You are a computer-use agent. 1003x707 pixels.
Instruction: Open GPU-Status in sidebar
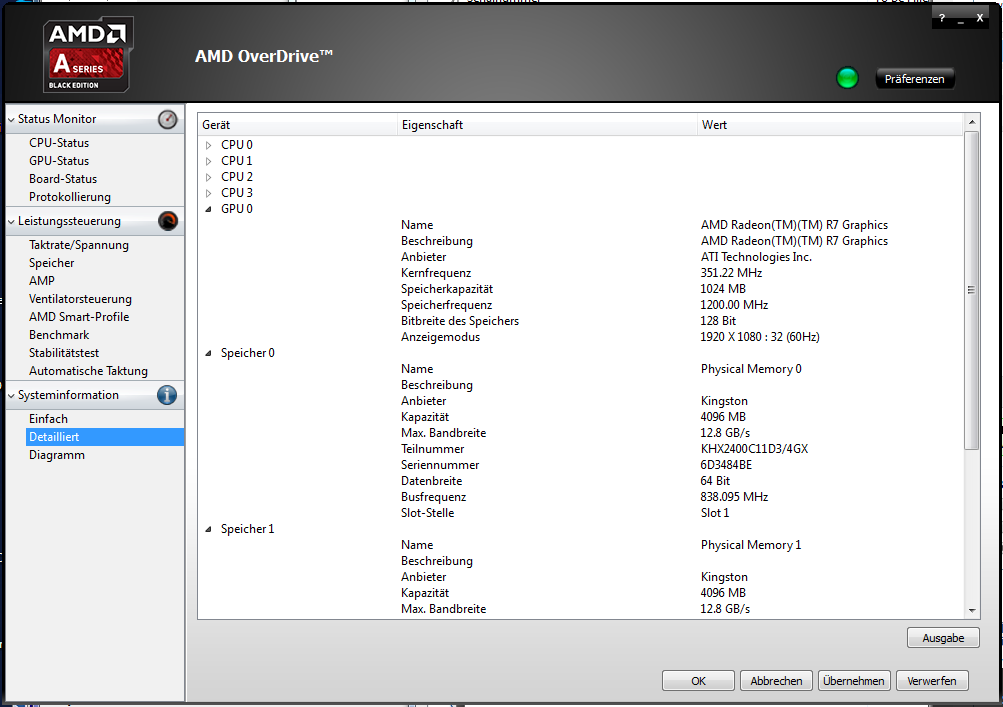(59, 161)
